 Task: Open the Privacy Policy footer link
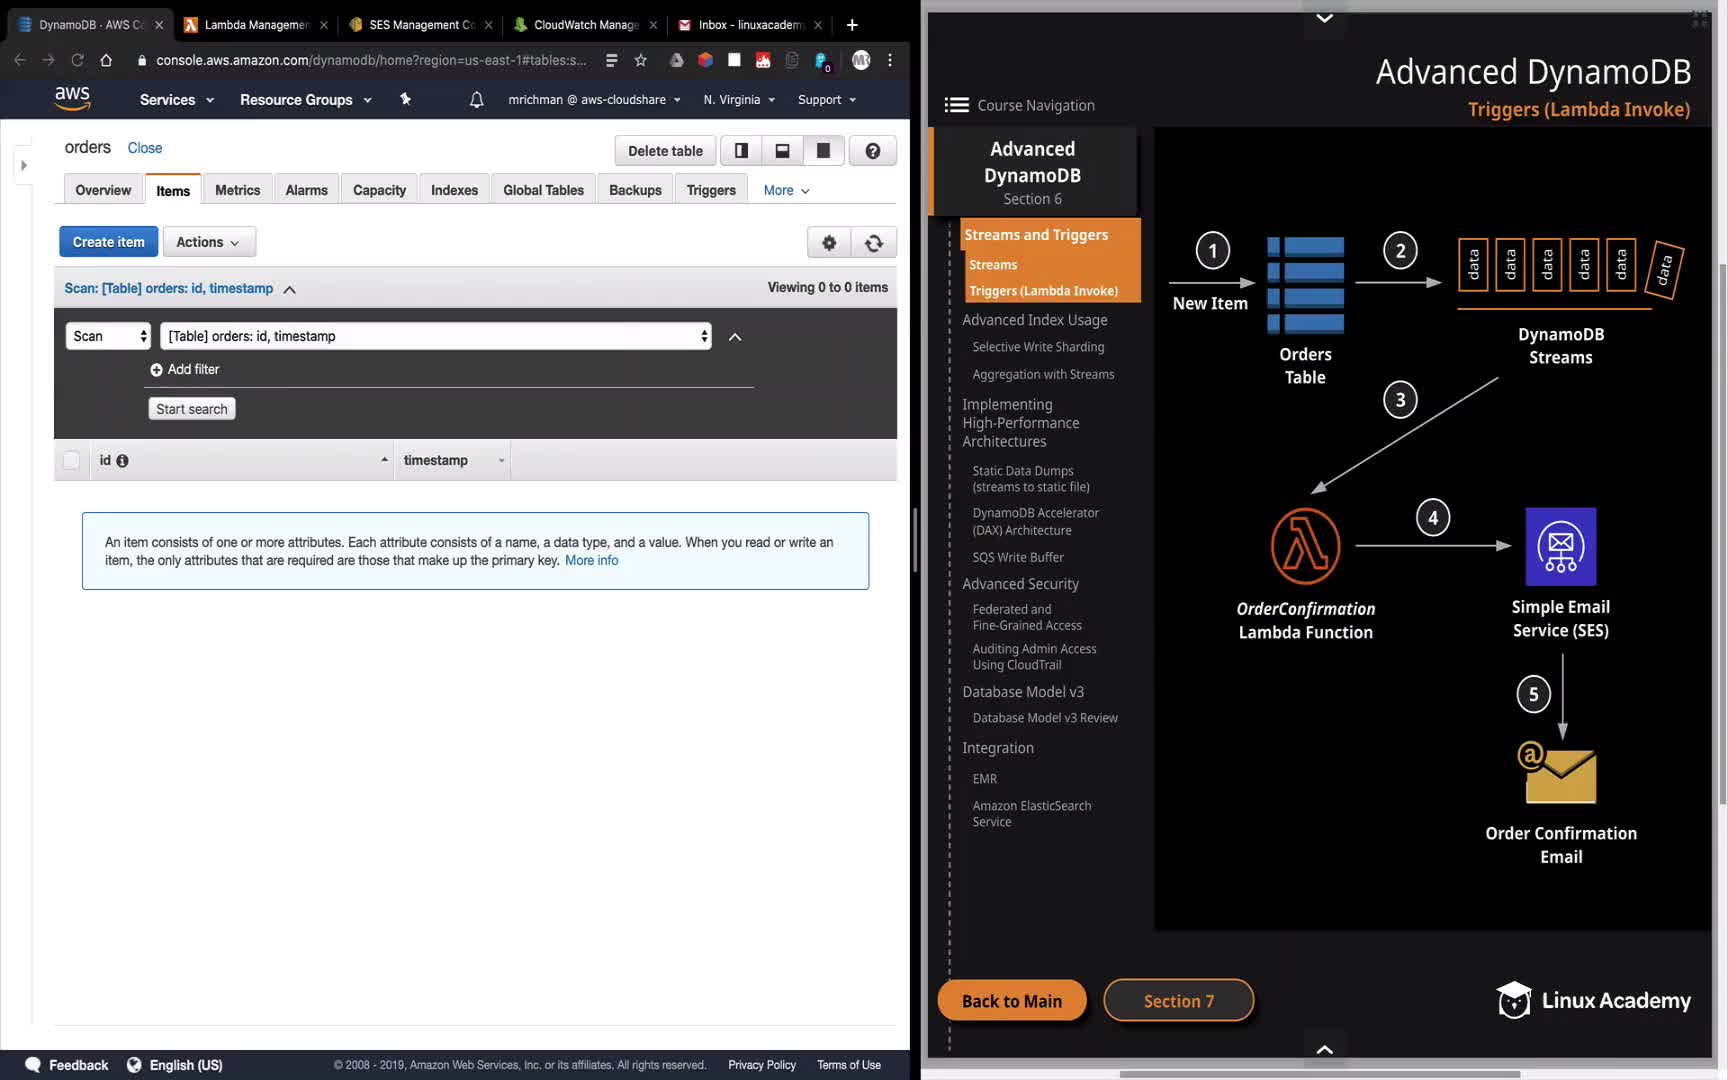tap(762, 1065)
